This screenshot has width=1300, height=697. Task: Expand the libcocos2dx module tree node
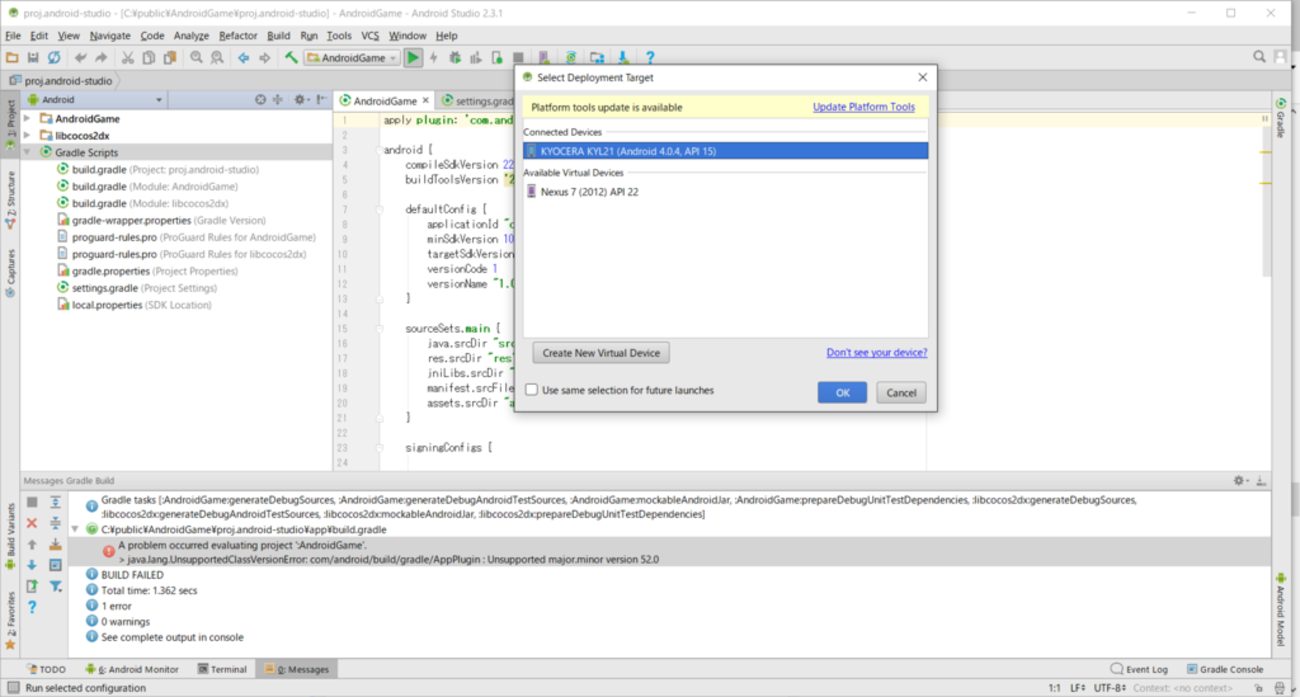27,136
